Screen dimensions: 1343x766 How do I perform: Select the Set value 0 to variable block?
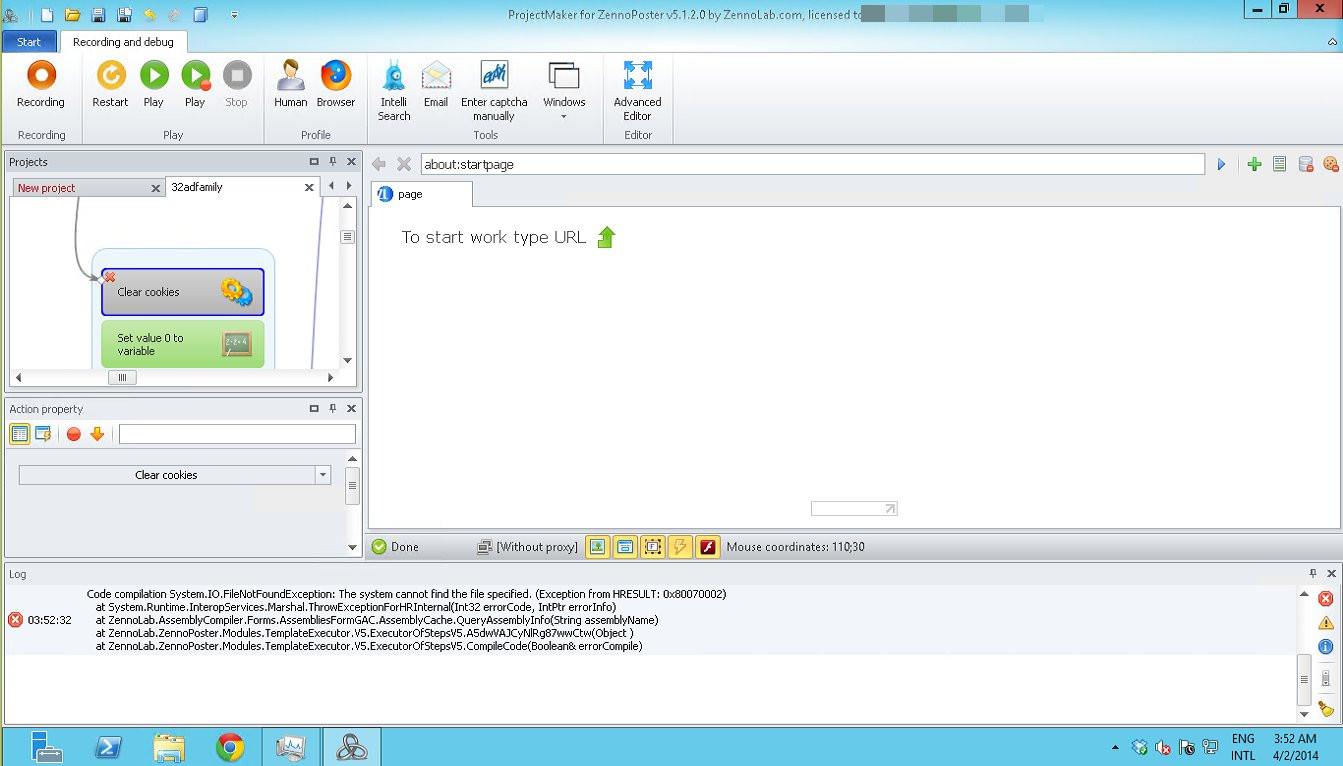[183, 344]
